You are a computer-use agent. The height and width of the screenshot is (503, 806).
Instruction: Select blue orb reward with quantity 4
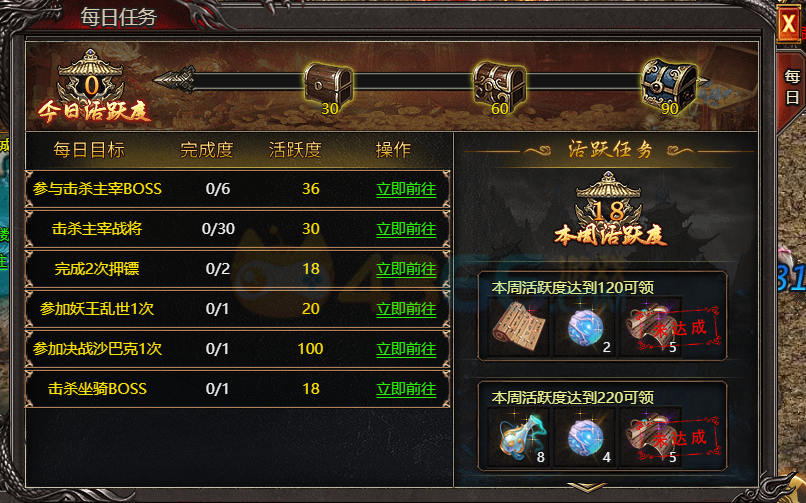click(x=584, y=438)
